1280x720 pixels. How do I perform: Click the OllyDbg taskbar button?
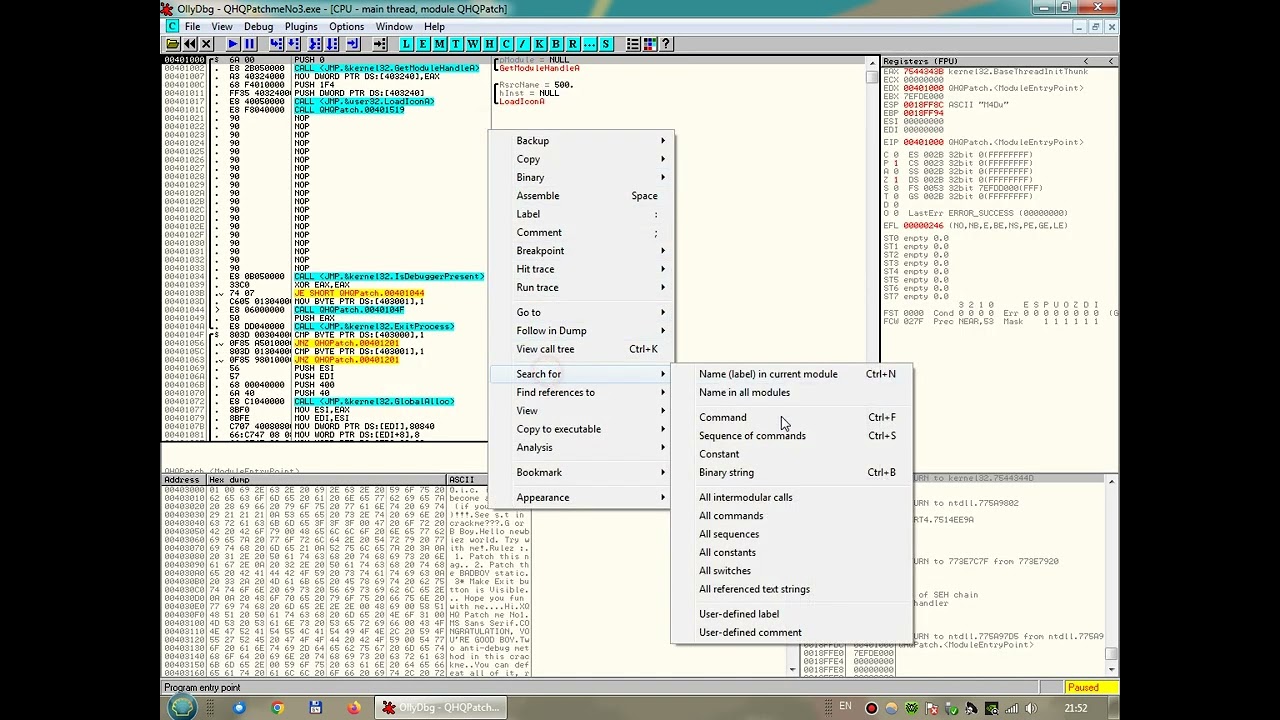point(441,708)
